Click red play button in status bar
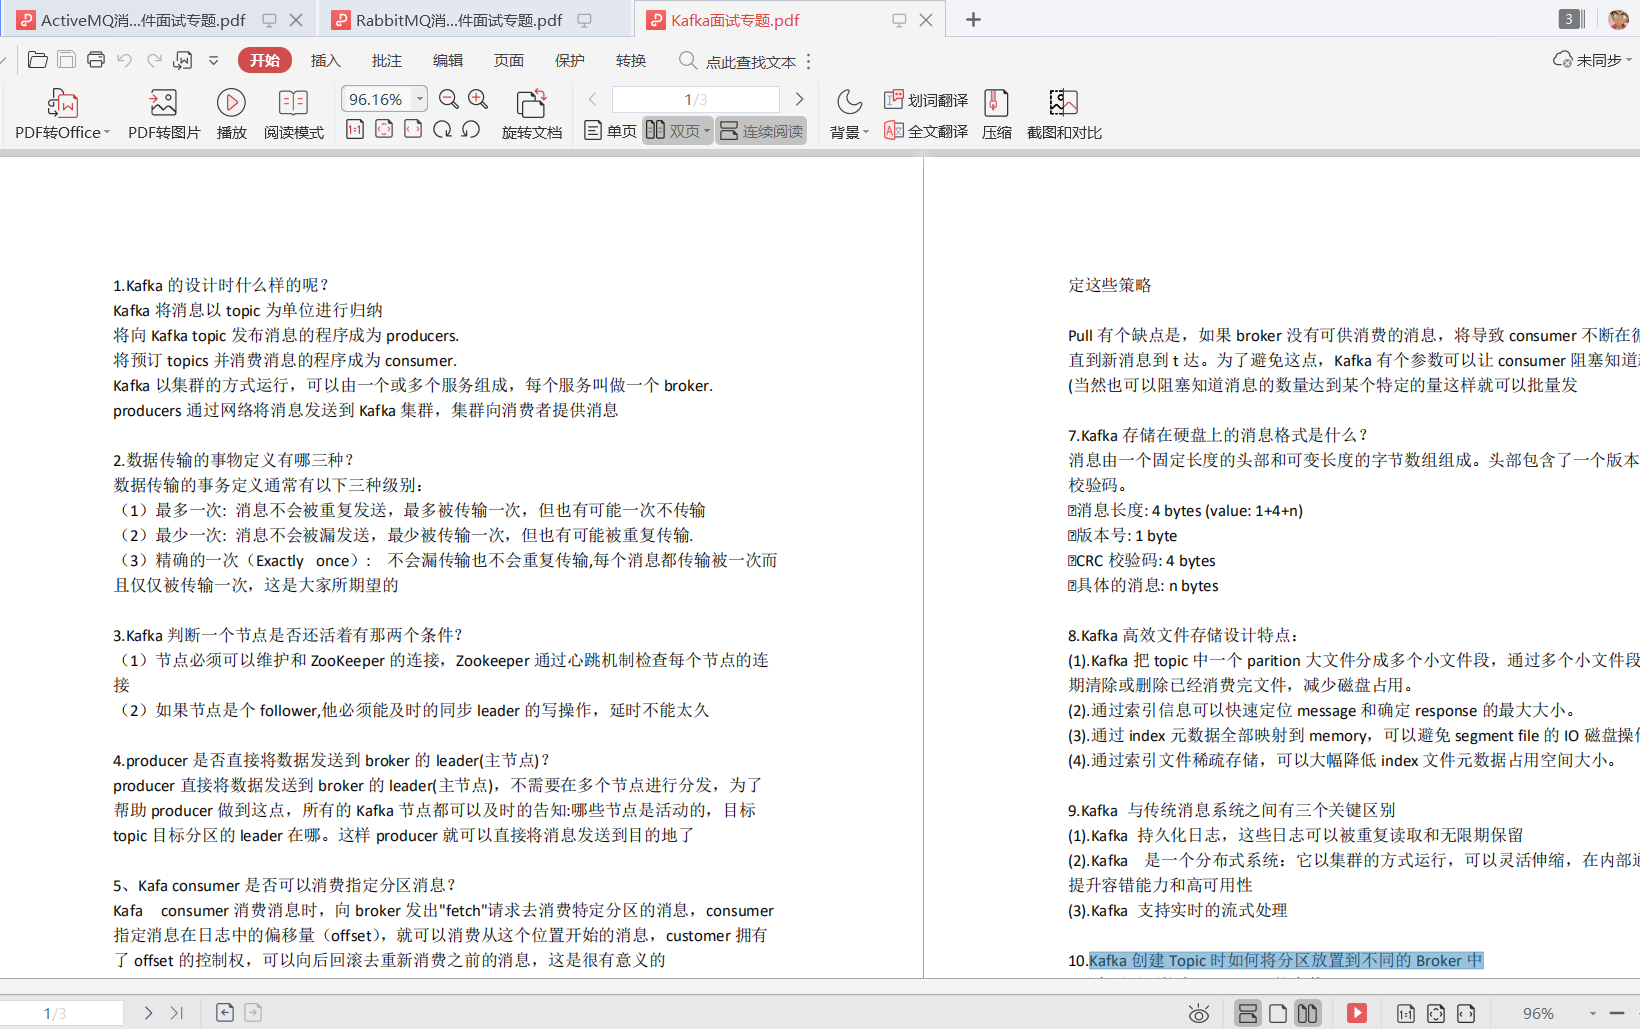The width and height of the screenshot is (1640, 1029). 1357,1013
